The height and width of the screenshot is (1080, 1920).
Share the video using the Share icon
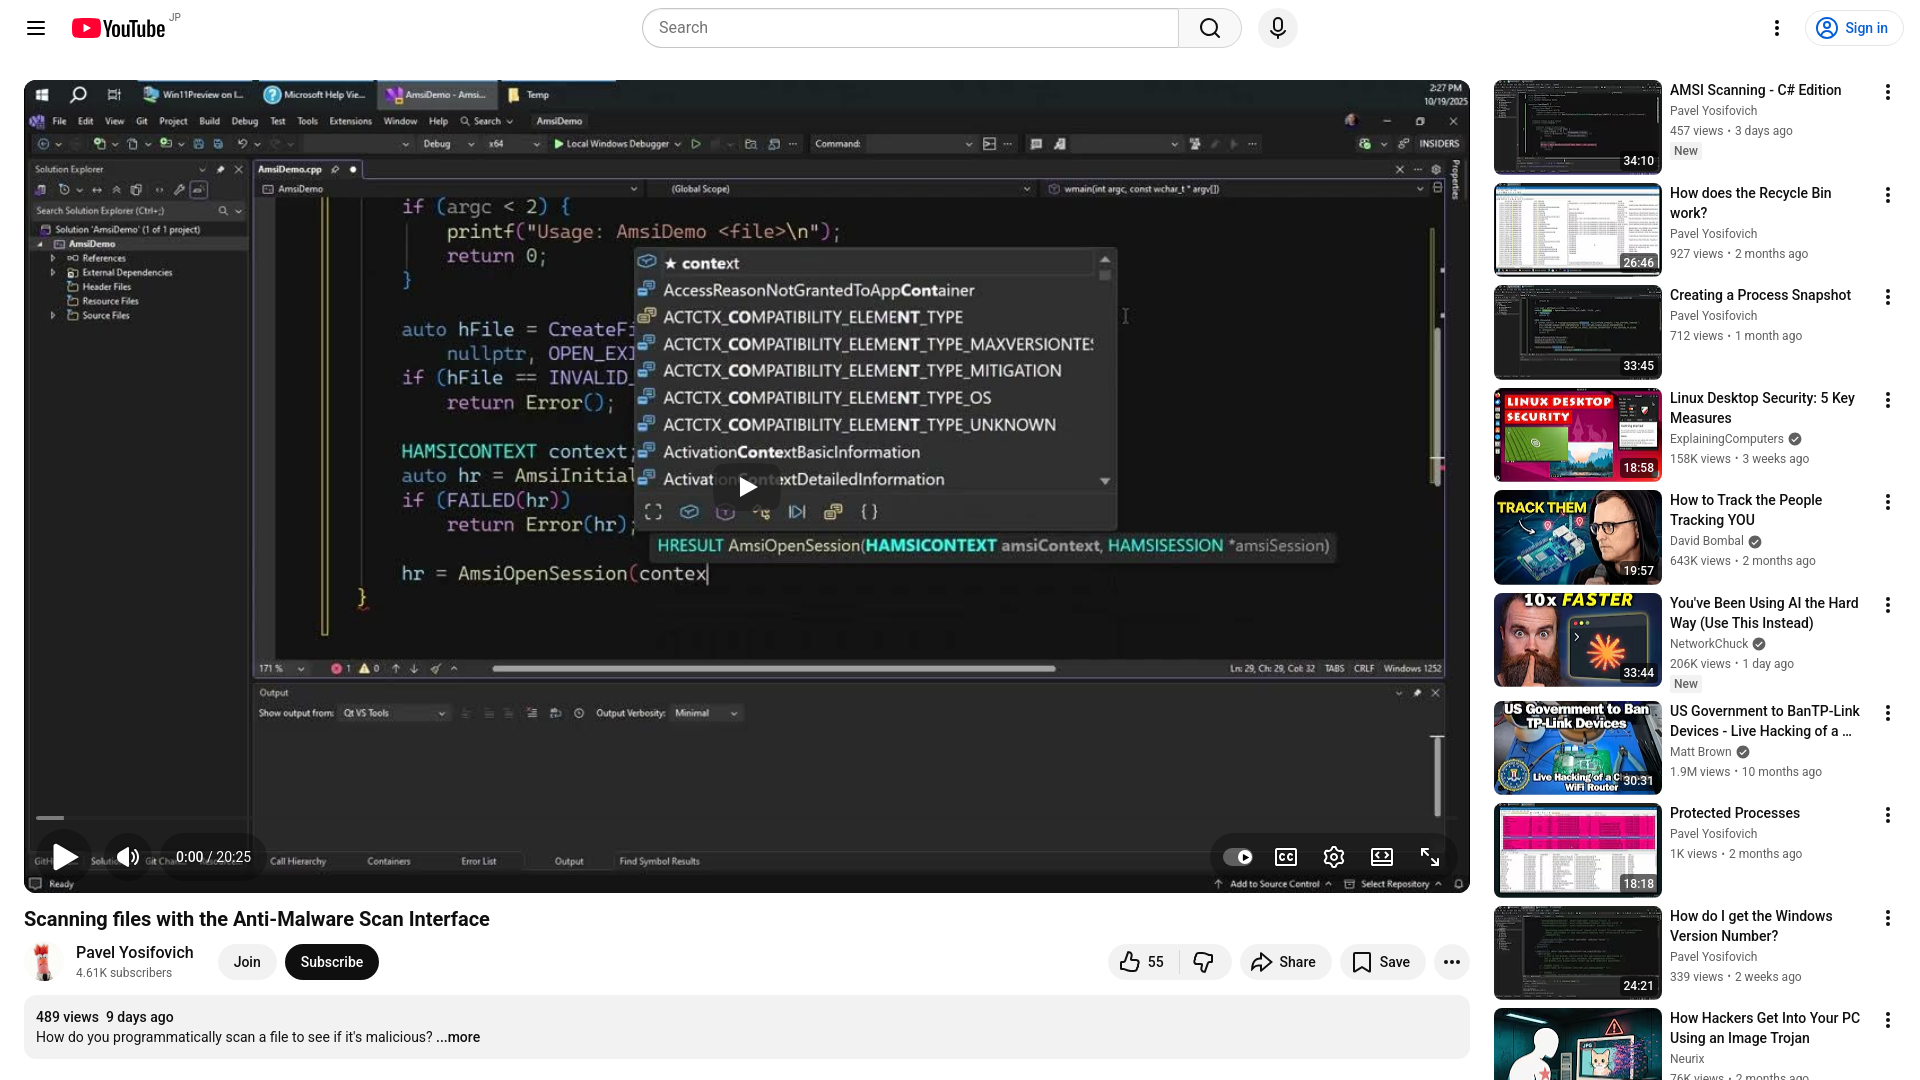point(1285,961)
